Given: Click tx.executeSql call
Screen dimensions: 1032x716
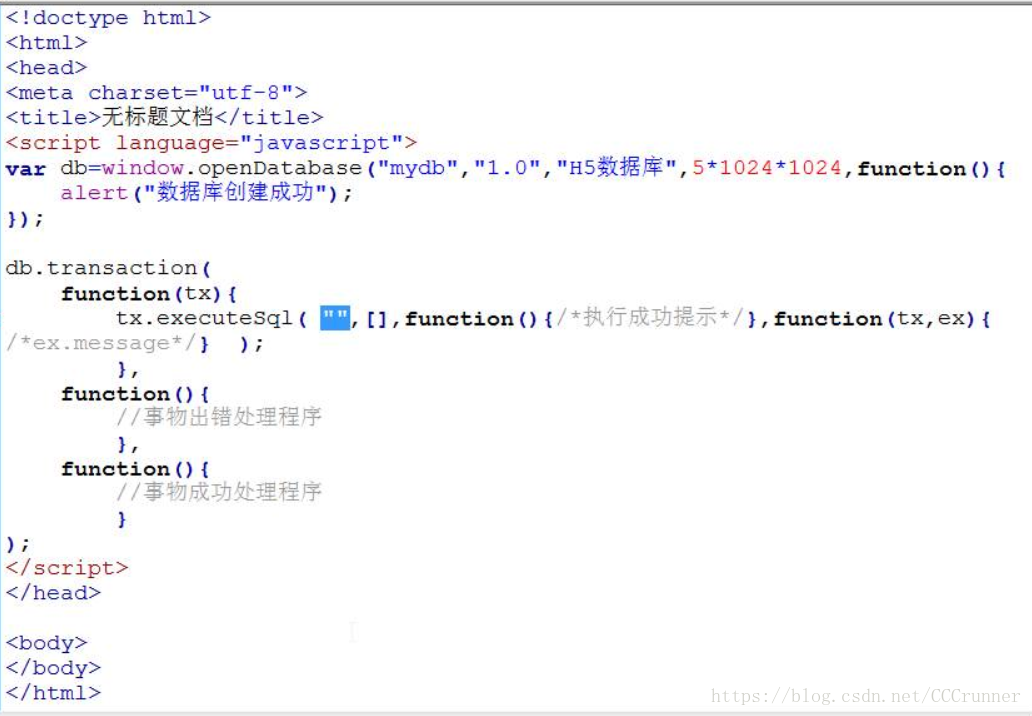Looking at the screenshot, I should 204,319.
